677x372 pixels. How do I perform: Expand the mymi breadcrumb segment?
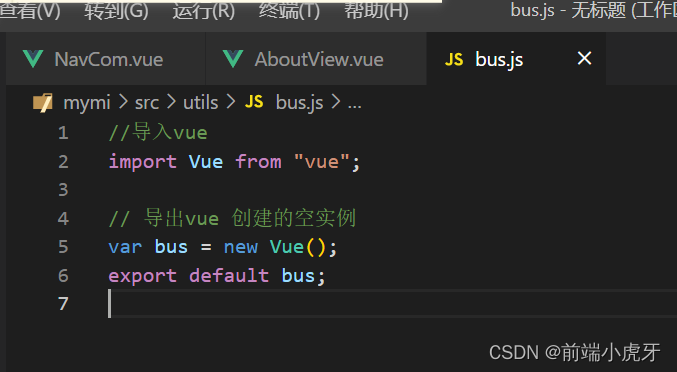point(87,103)
